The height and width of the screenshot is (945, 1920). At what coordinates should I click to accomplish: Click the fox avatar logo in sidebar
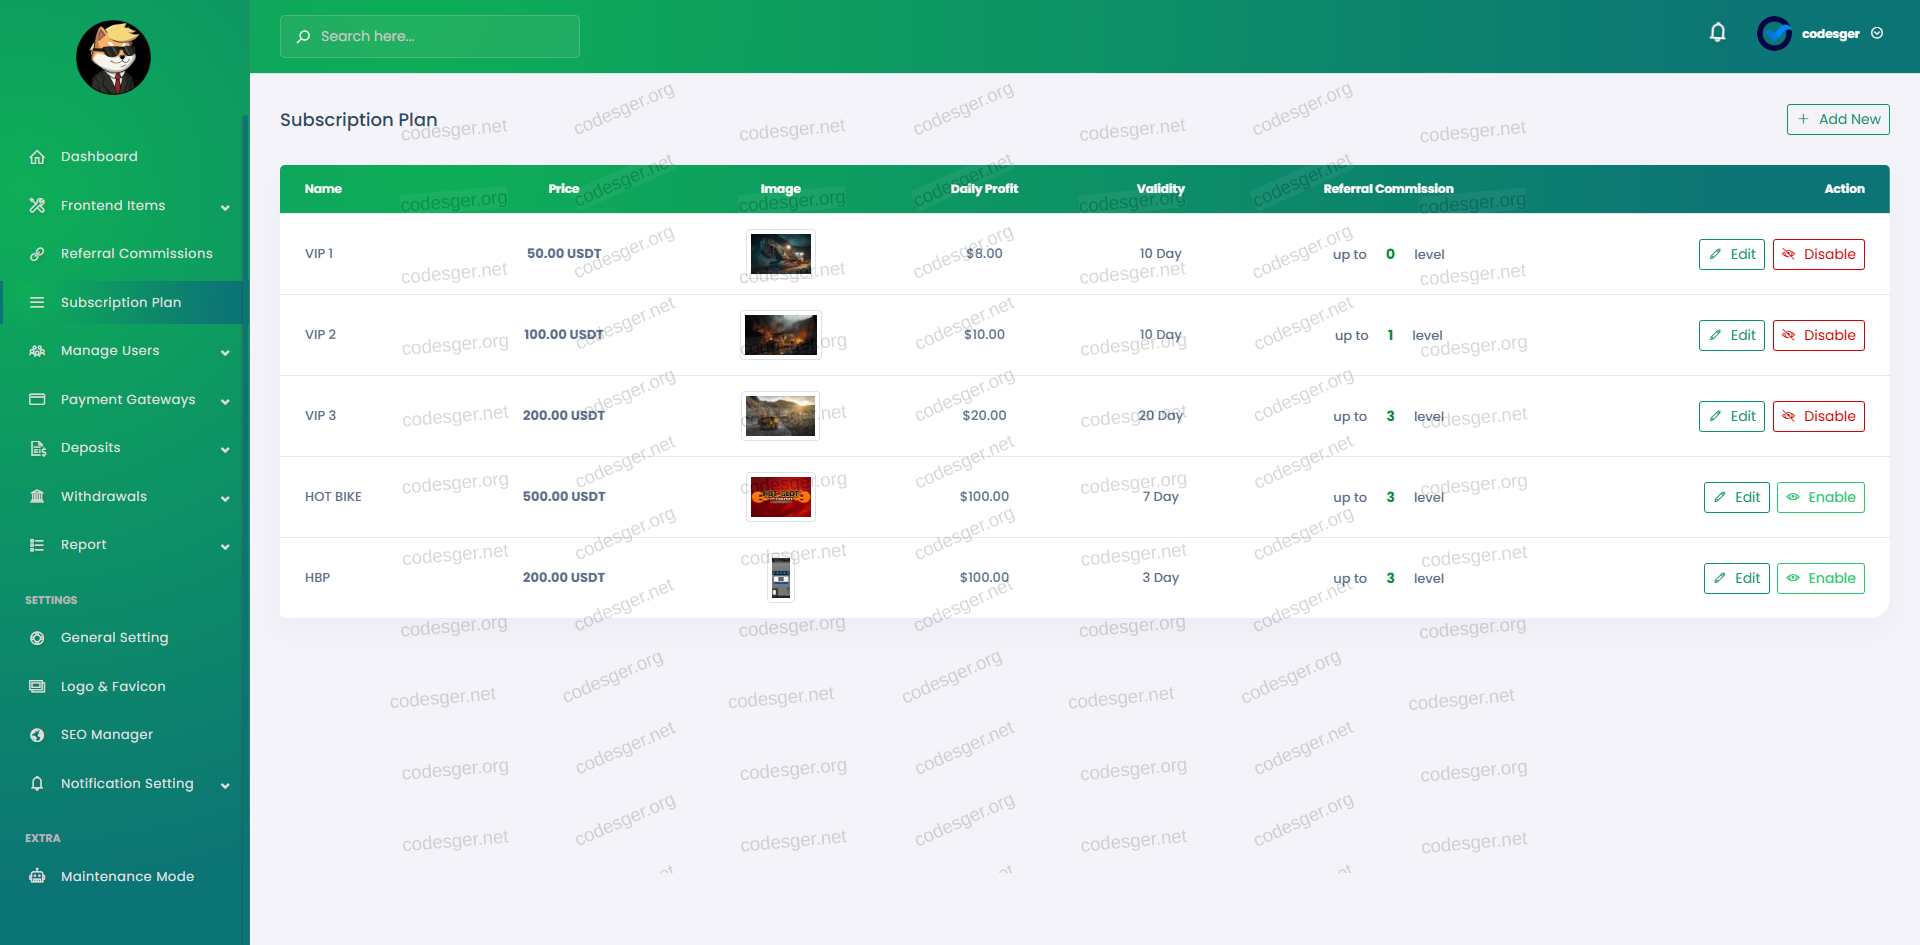(x=113, y=58)
